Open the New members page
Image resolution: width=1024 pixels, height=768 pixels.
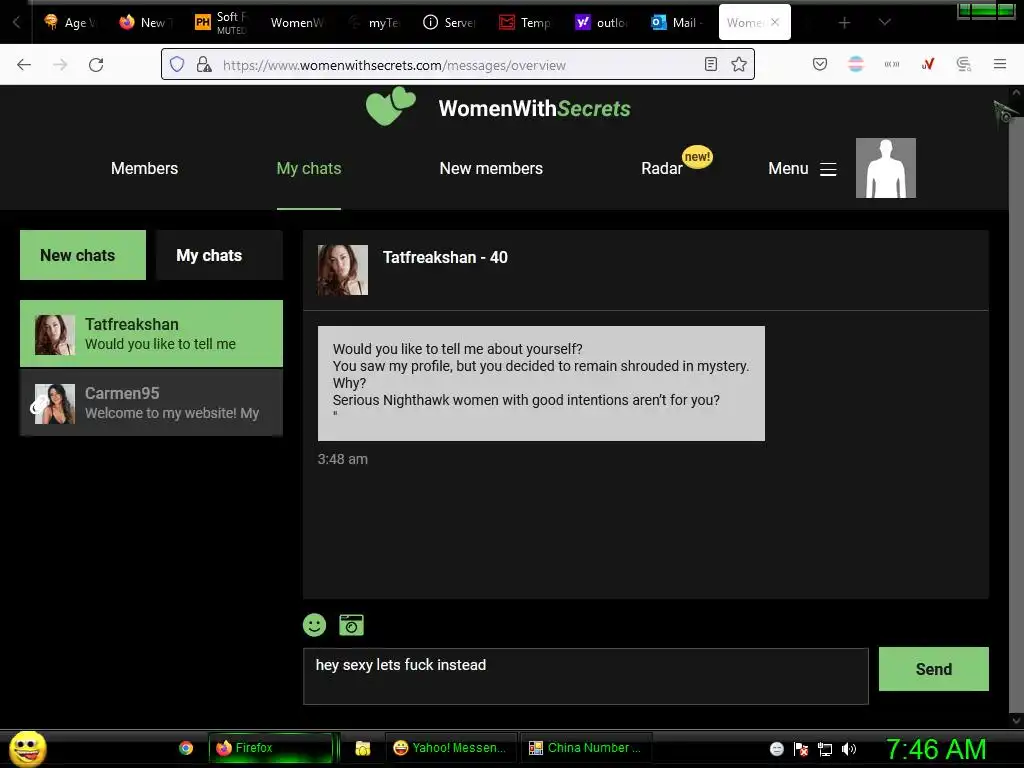pos(491,168)
